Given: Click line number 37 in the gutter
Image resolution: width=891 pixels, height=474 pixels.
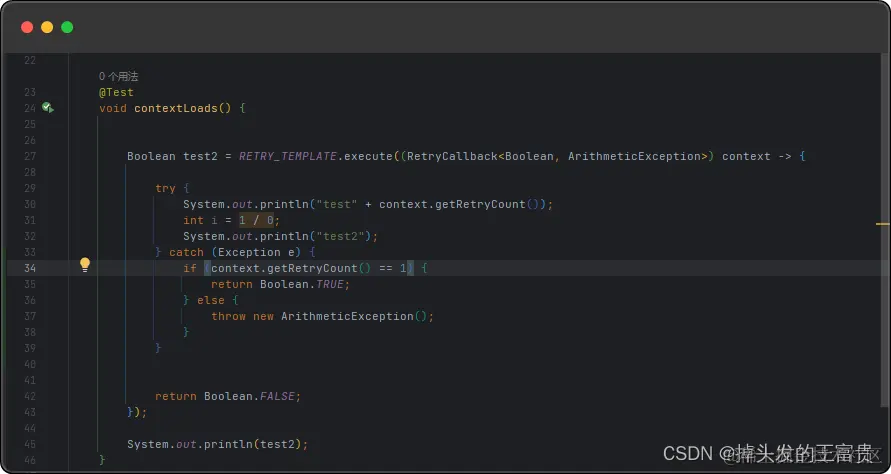Looking at the screenshot, I should tap(30, 316).
